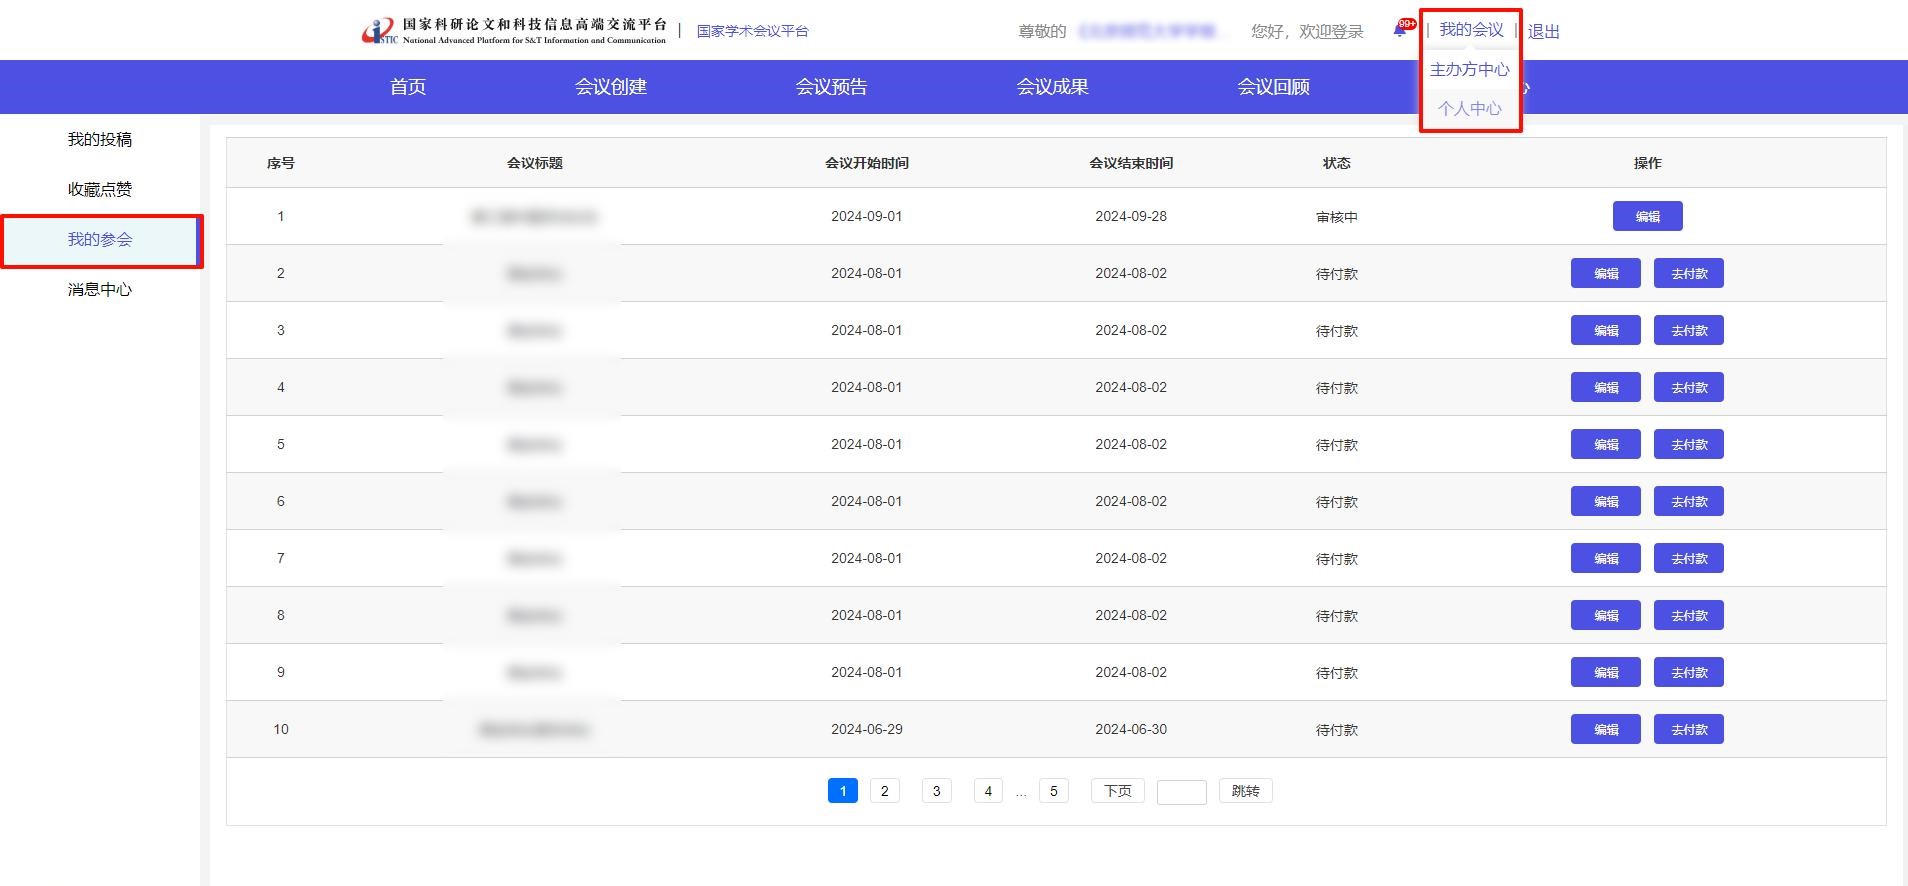Click the platform logo in the header
This screenshot has width=1908, height=886.
point(514,31)
